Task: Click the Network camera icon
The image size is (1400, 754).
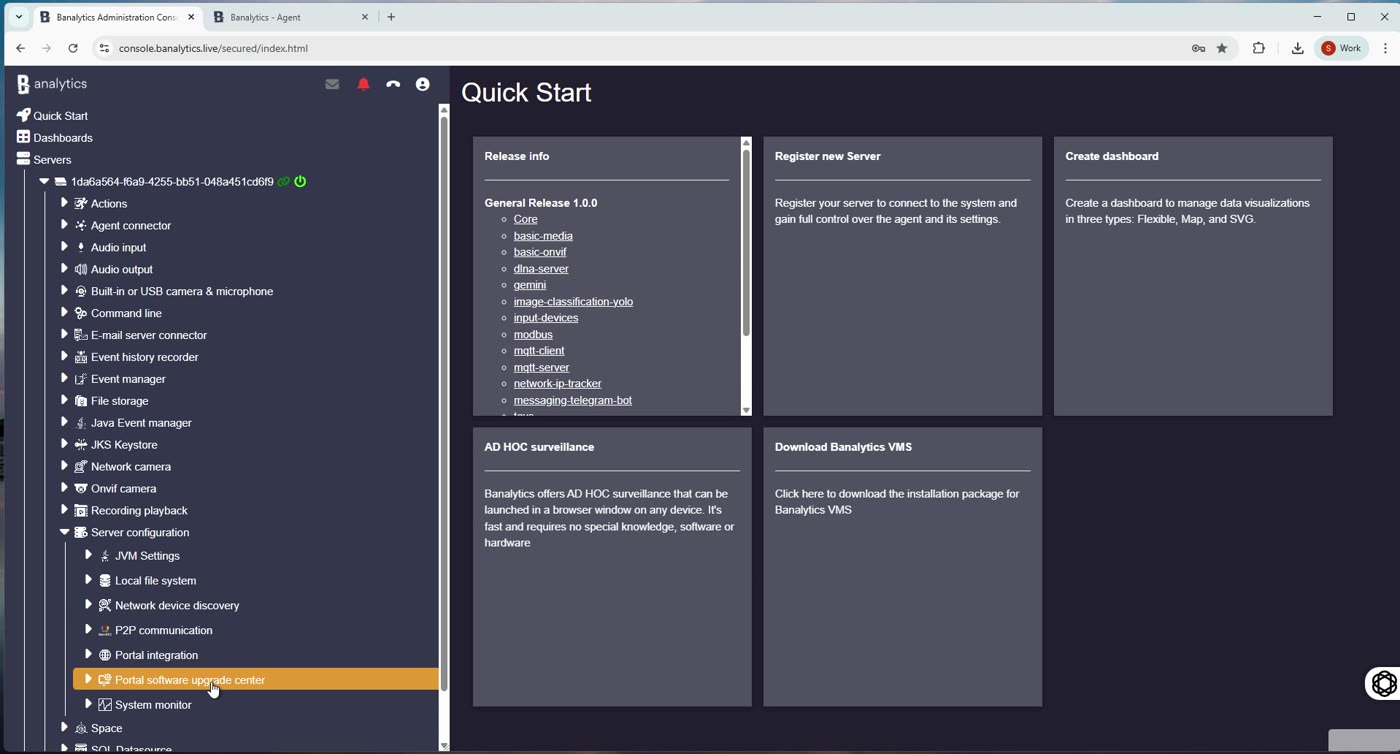Action: tap(81, 466)
